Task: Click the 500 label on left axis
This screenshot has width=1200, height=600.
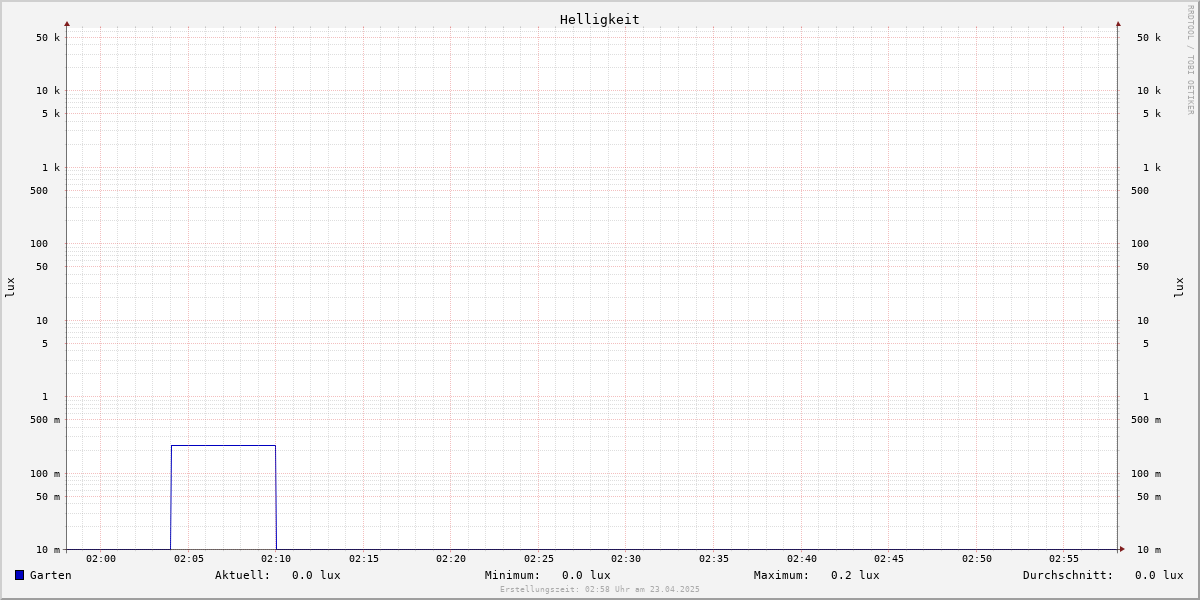Action: point(39,191)
